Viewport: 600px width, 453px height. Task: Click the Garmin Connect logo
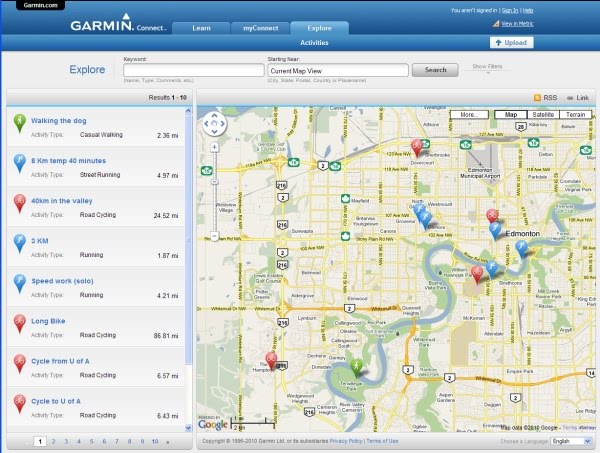click(x=118, y=23)
